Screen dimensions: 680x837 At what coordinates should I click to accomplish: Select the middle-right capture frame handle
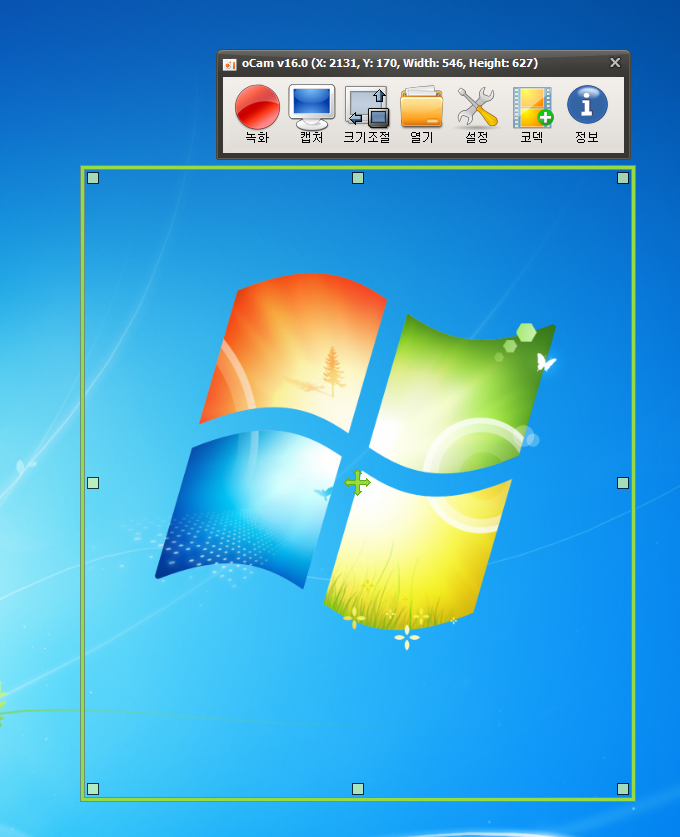pyautogui.click(x=623, y=483)
